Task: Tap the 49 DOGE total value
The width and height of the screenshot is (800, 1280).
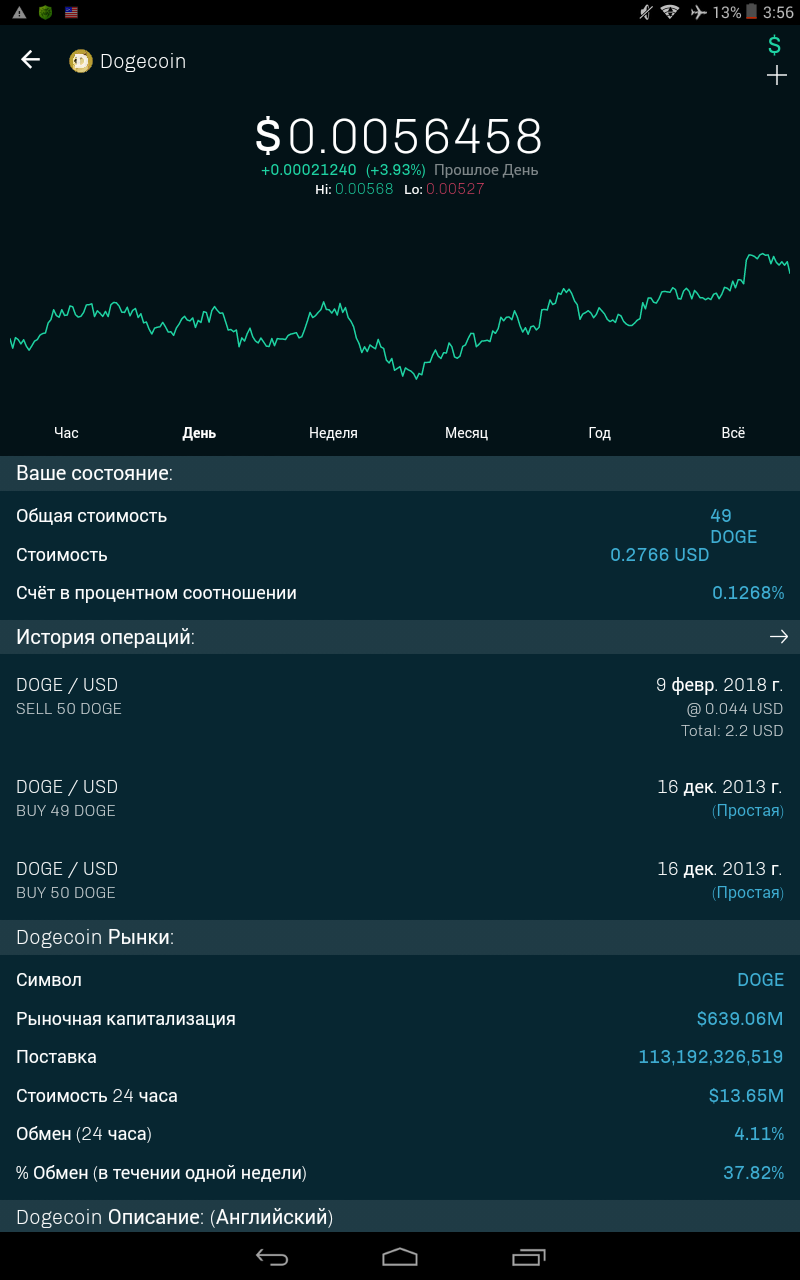Action: coord(733,526)
